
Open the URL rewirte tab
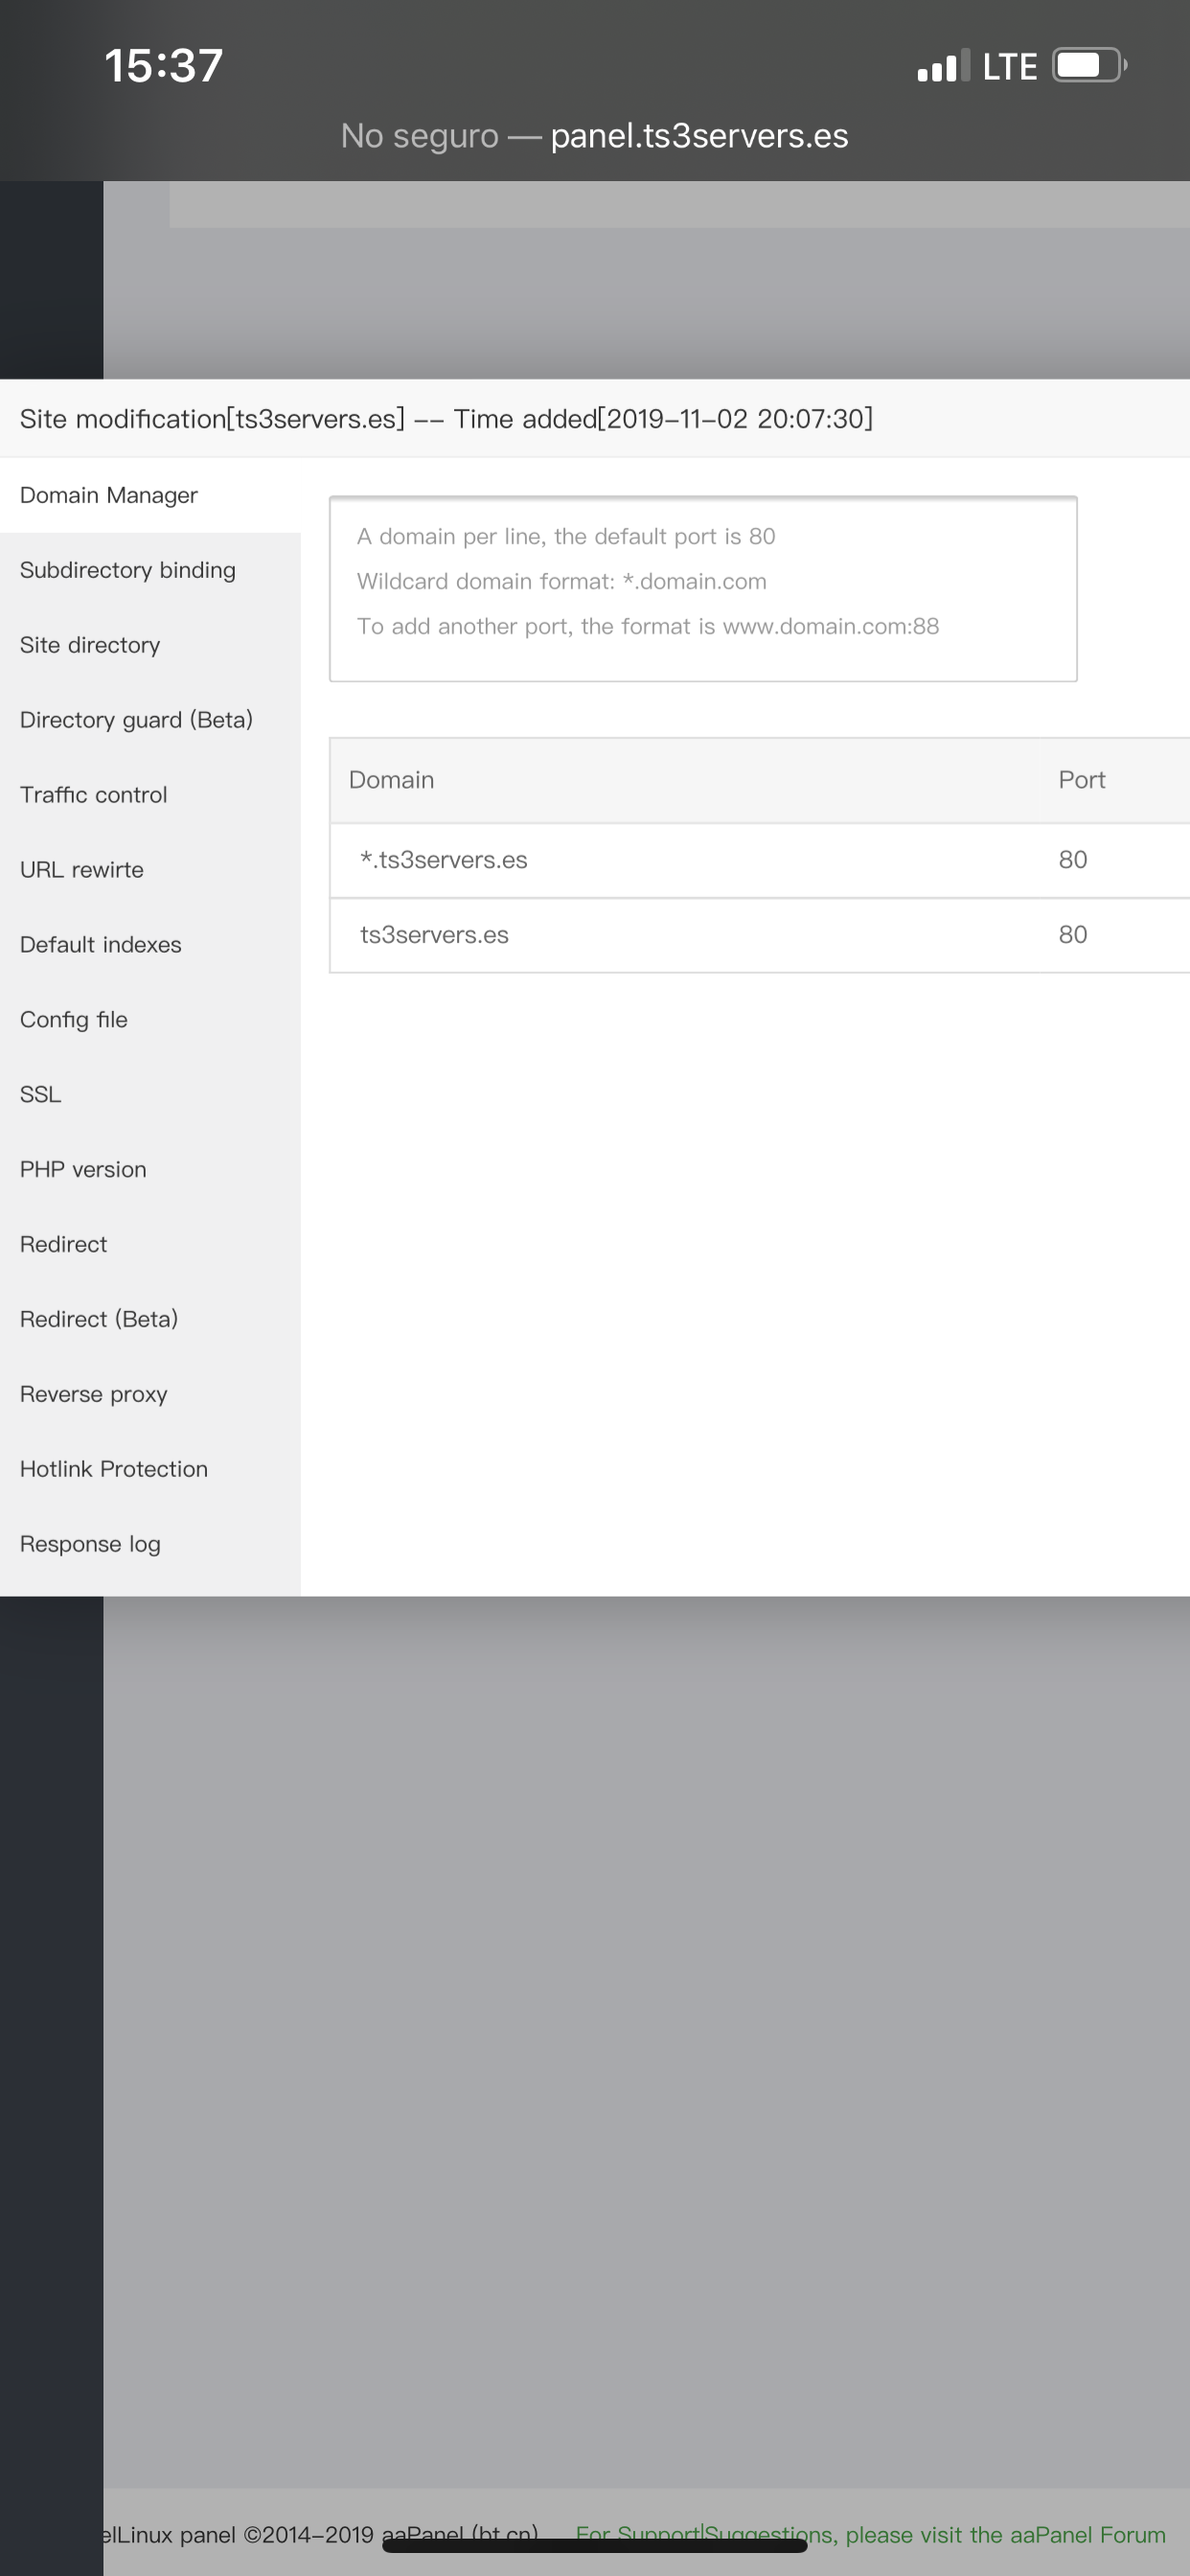coord(82,870)
